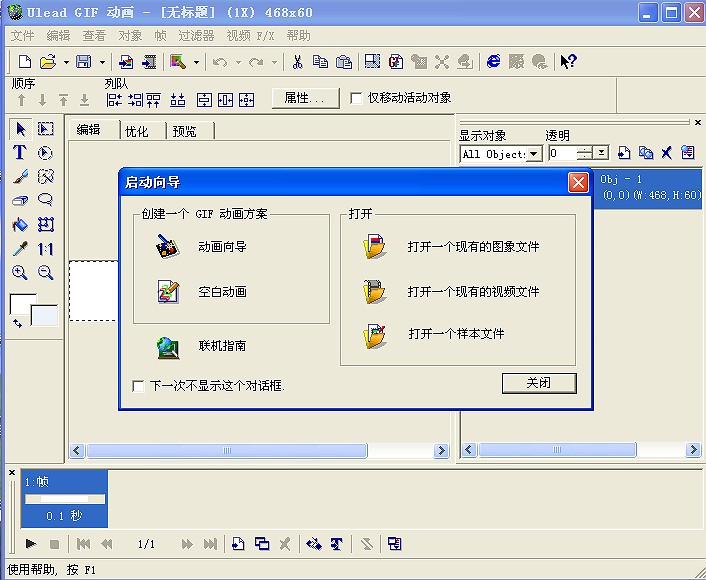Screen dimensions: 706x580
Task: Check 下一次不显示这个对话框 checkbox
Action: (138, 386)
